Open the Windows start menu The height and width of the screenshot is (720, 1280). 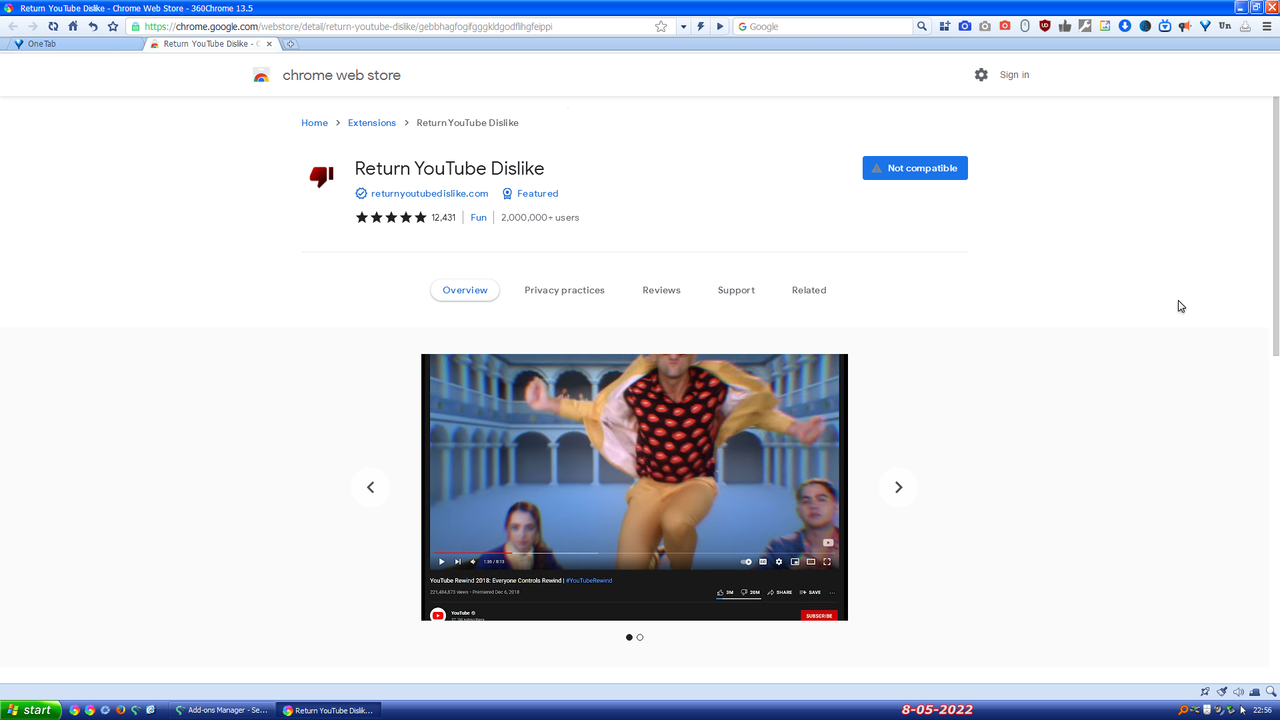pos(30,710)
